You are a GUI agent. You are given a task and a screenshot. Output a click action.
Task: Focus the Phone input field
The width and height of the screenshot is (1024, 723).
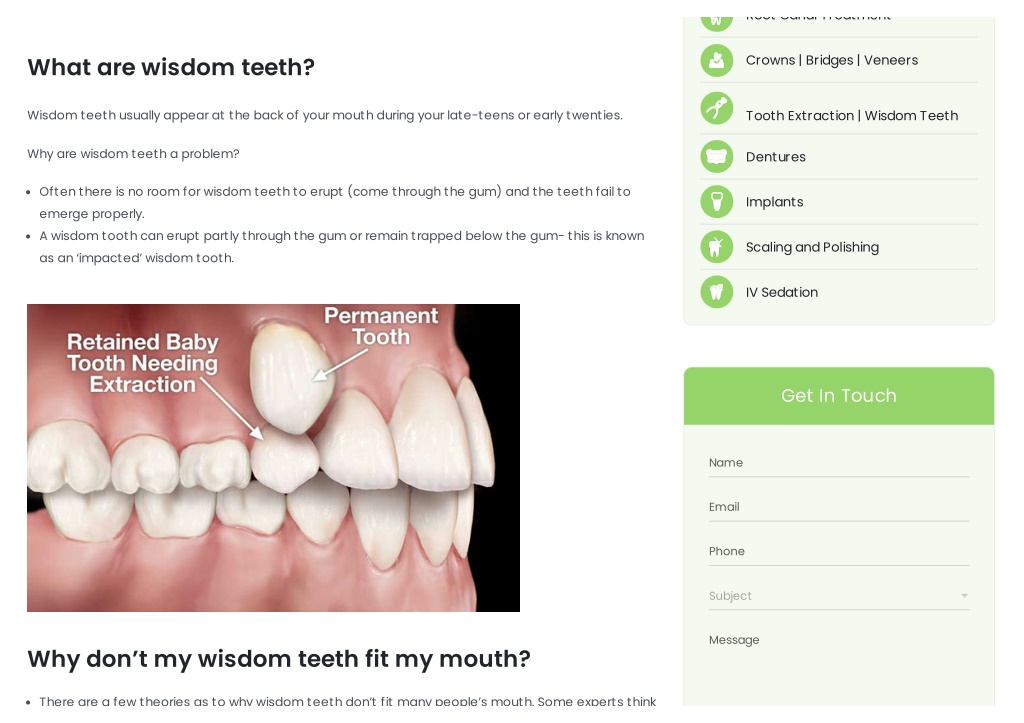coord(839,551)
